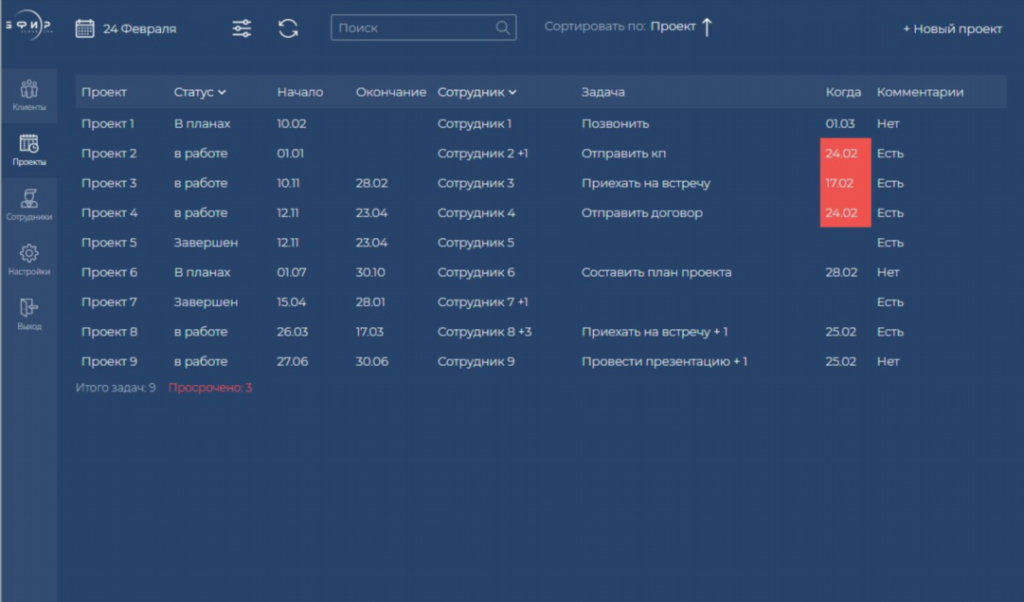Click Сотрудник 7 +1 cell

pos(483,302)
